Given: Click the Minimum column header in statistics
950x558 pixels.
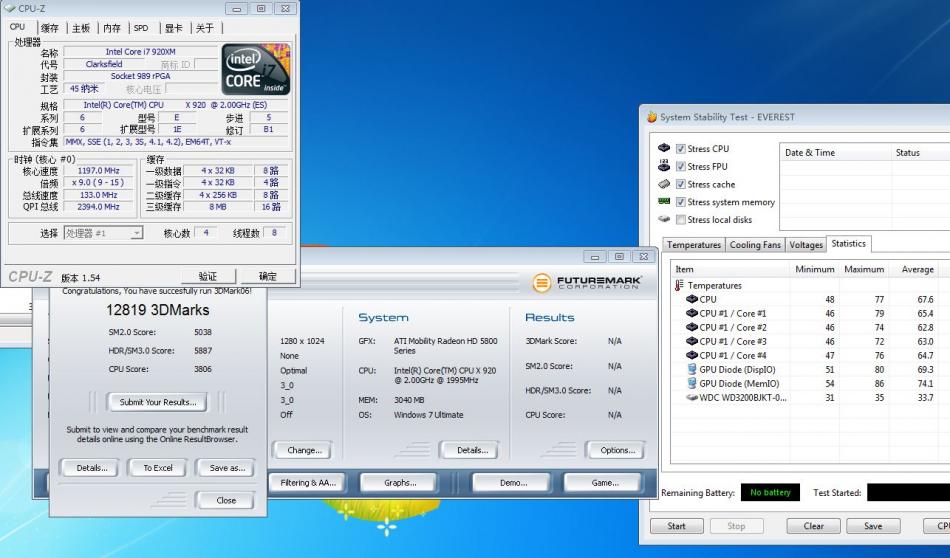Looking at the screenshot, I should (814, 269).
